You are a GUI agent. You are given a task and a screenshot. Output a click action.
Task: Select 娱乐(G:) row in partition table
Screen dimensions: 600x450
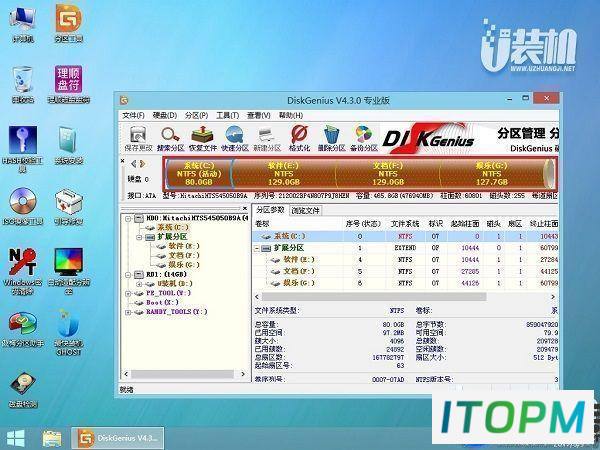pyautogui.click(x=405, y=284)
